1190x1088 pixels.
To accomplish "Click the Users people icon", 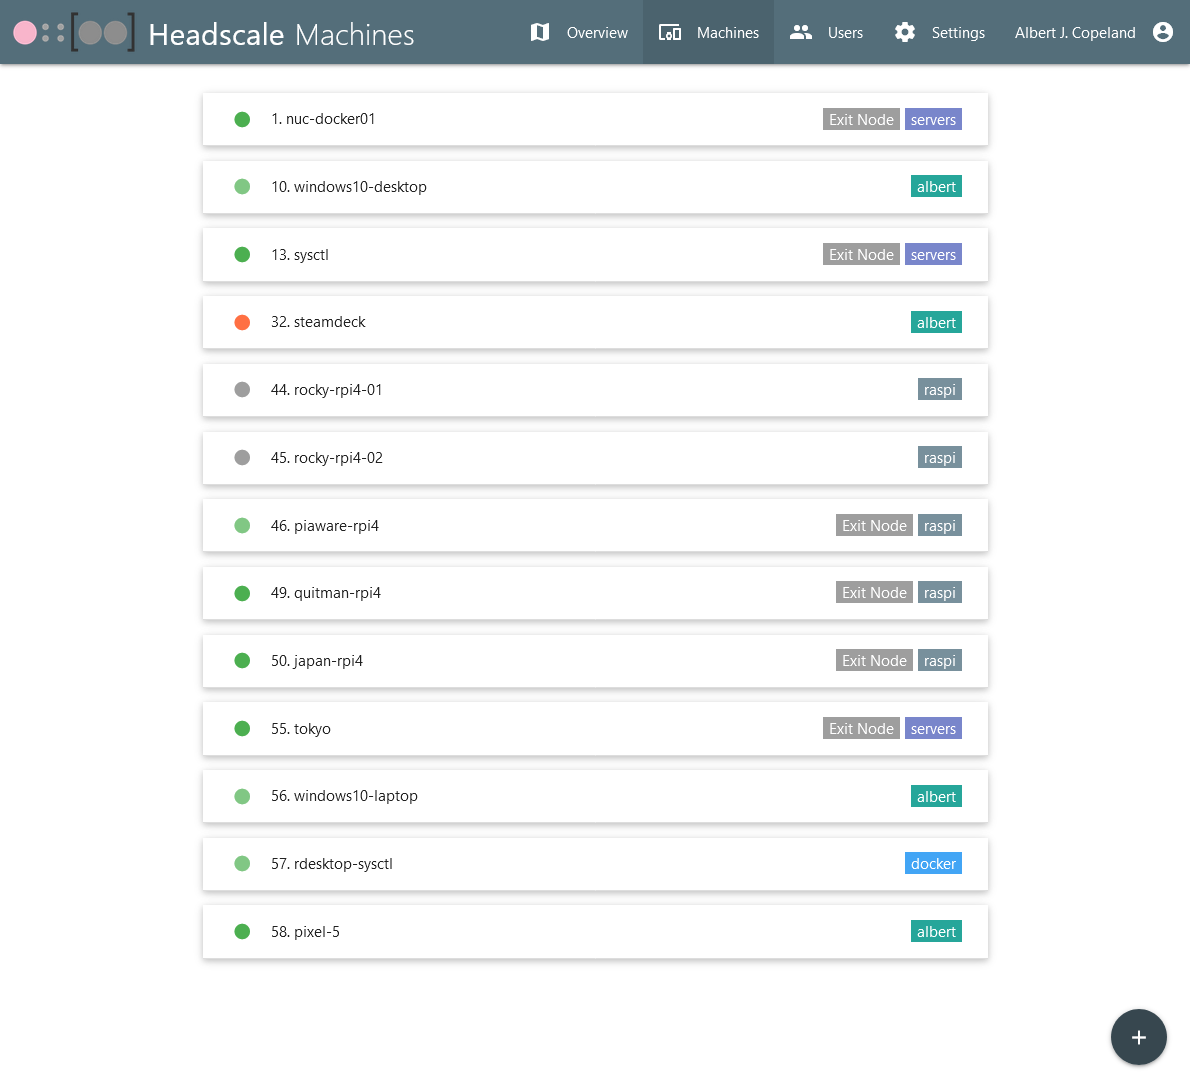I will point(801,32).
